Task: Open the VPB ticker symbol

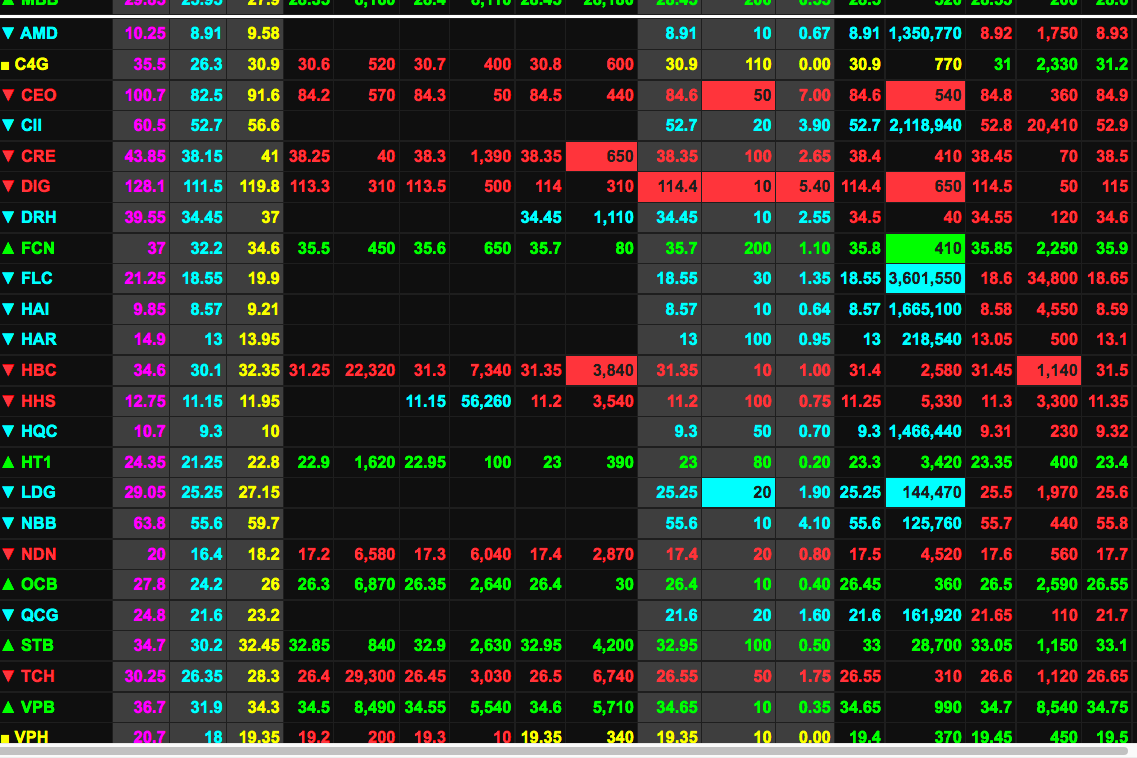Action: [37, 707]
